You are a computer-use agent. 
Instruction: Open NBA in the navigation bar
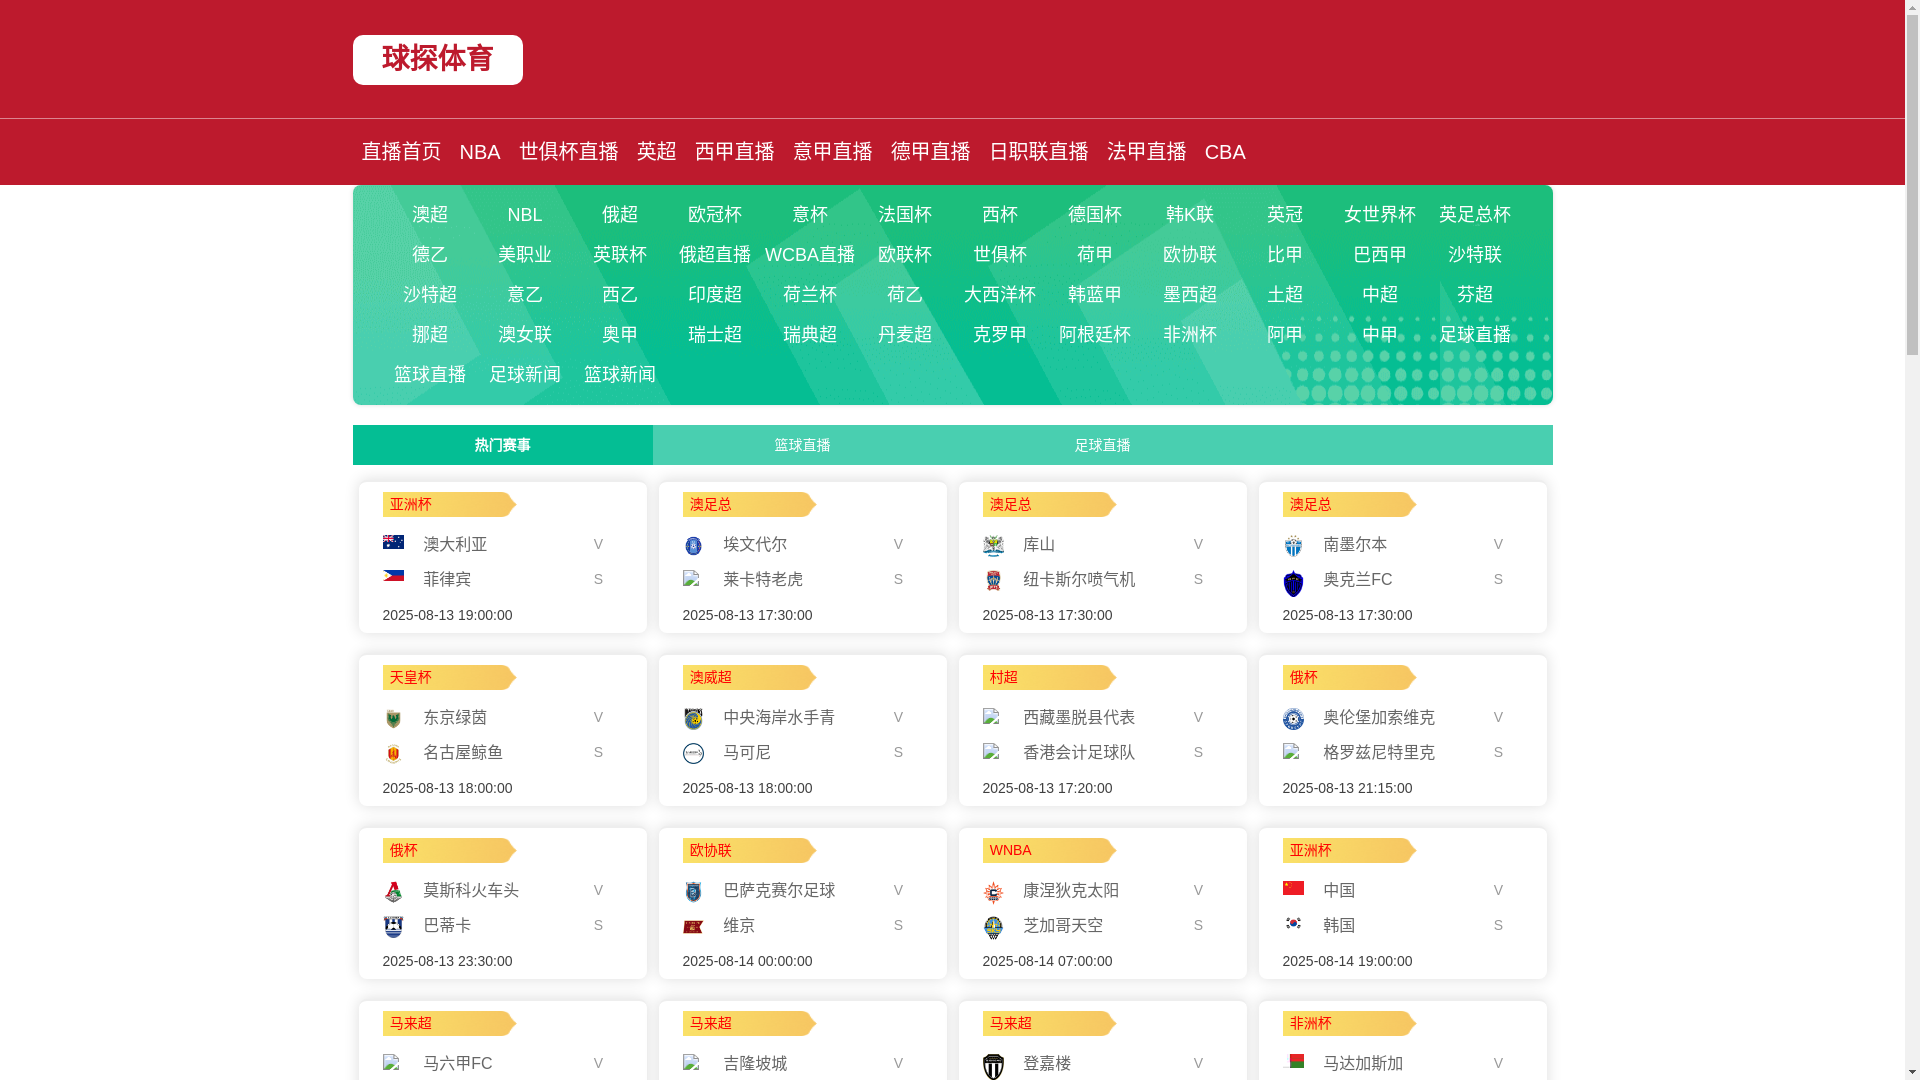click(480, 152)
